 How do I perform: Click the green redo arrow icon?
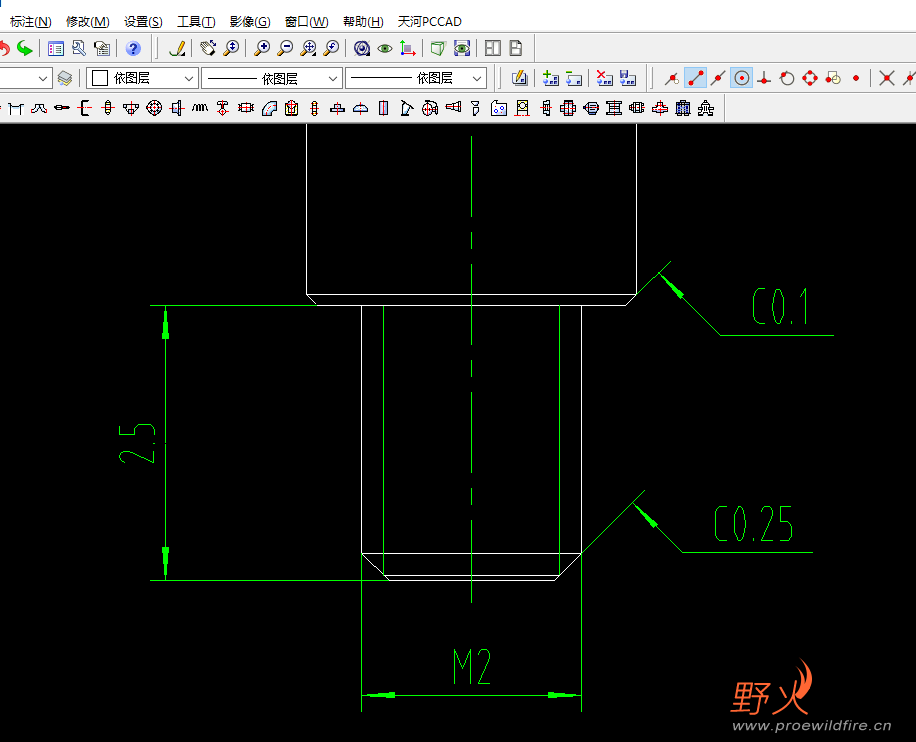click(x=25, y=48)
